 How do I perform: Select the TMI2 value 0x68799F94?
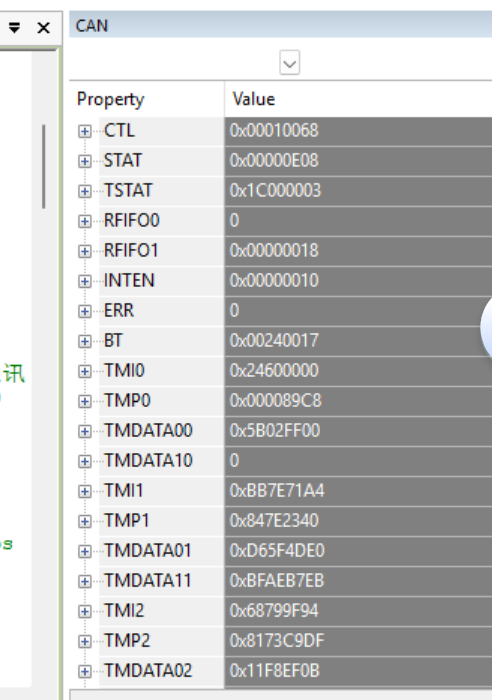click(274, 611)
